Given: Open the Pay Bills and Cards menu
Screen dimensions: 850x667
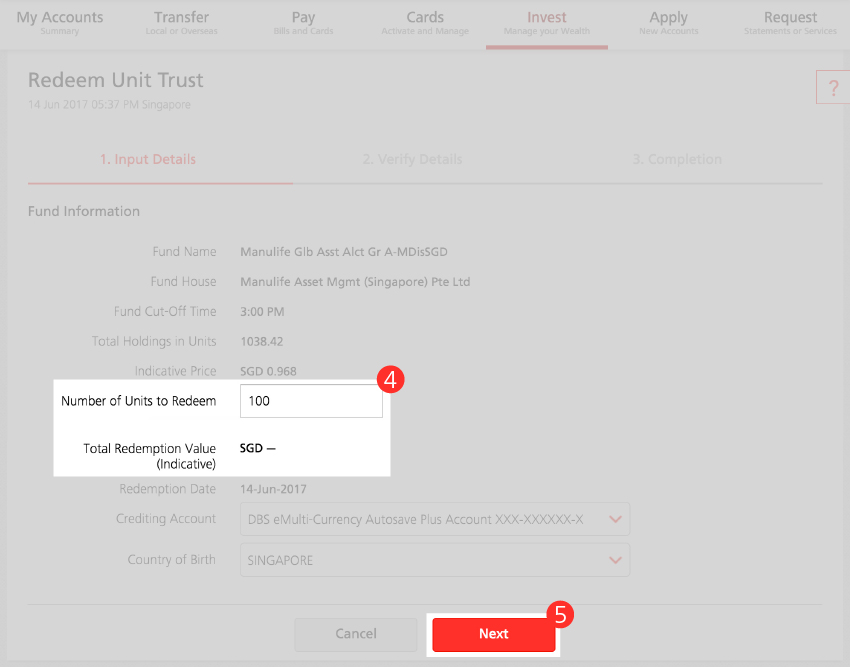Looking at the screenshot, I should click(303, 23).
